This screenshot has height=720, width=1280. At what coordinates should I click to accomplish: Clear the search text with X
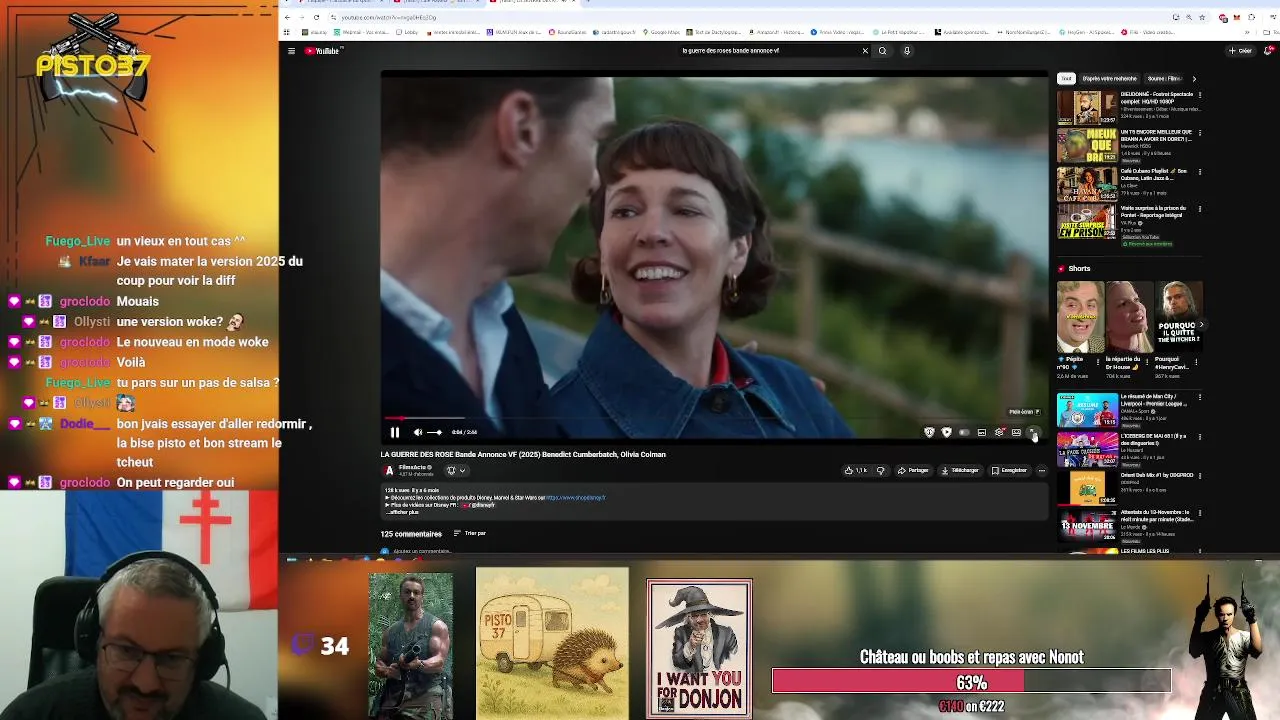[865, 51]
